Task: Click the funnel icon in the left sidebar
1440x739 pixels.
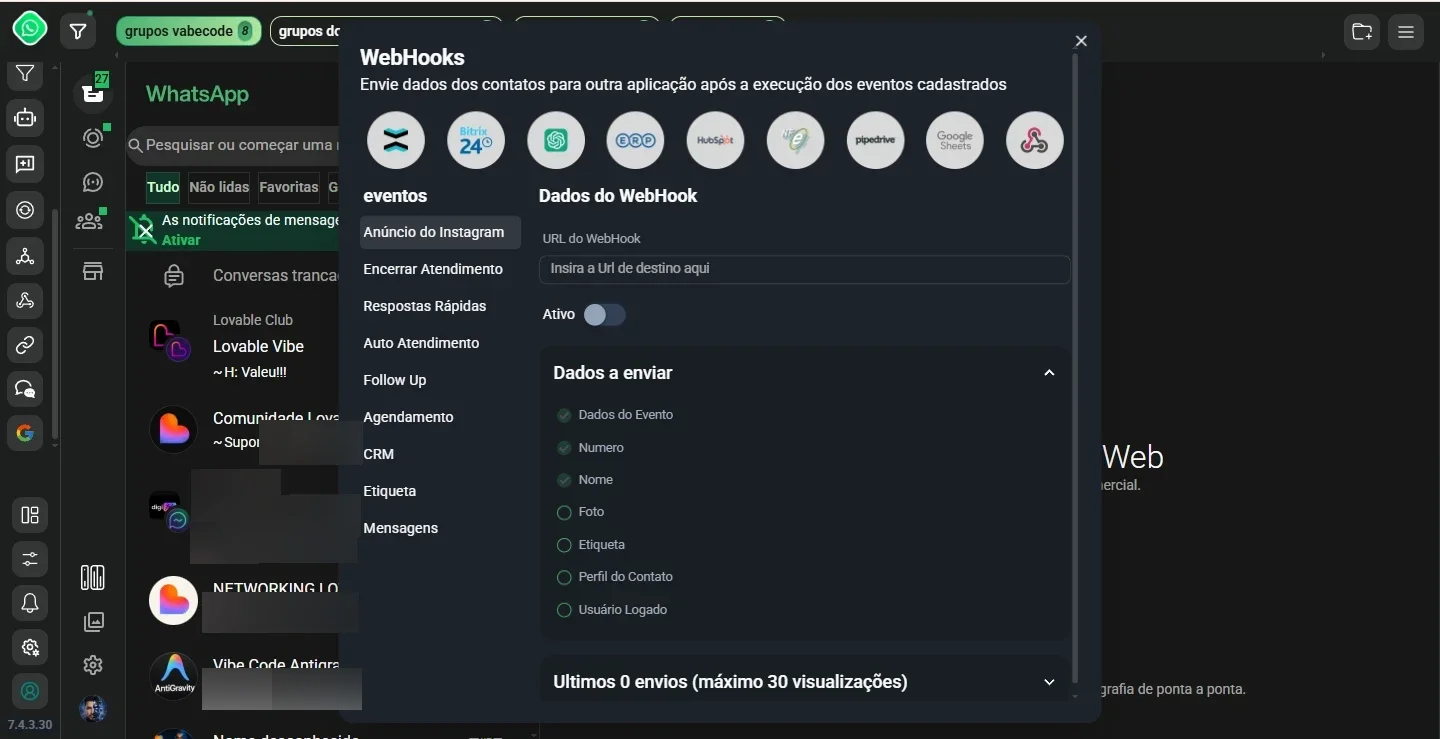Action: click(25, 73)
